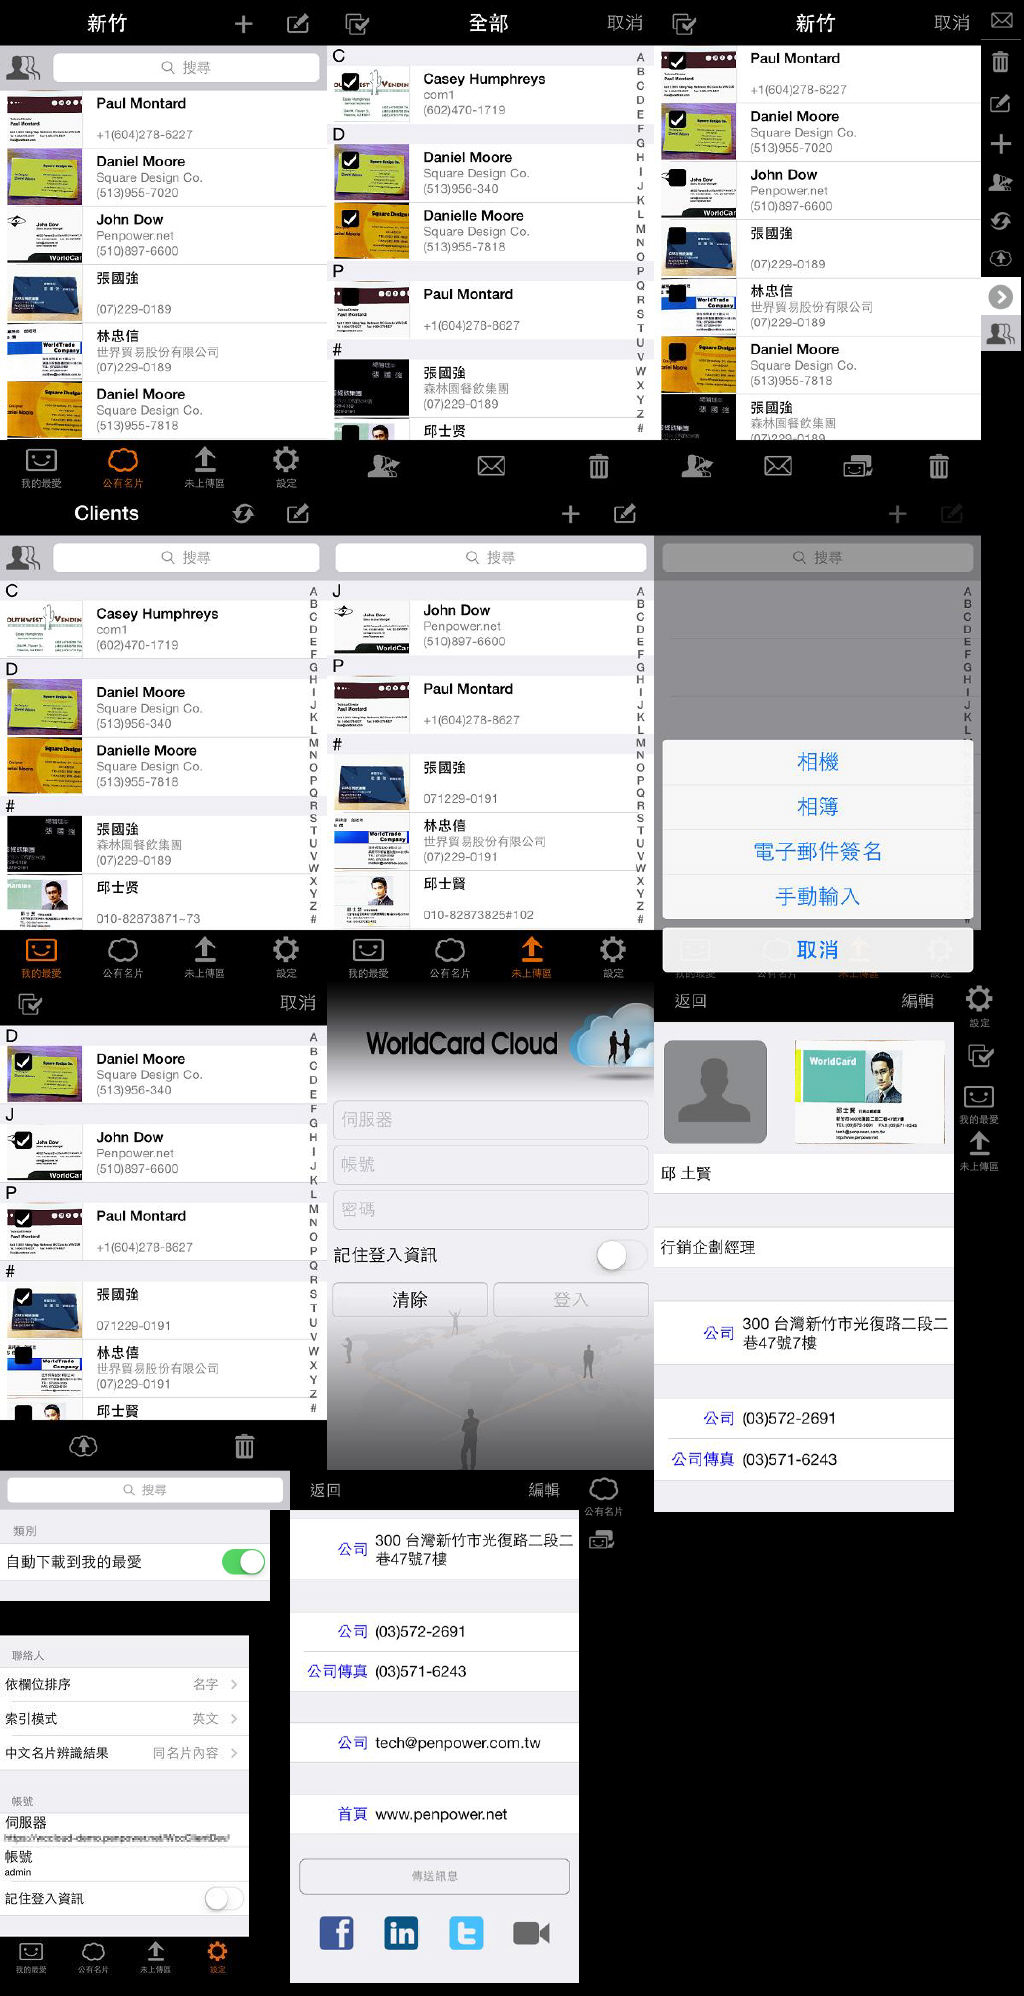This screenshot has height=1996, width=1024.
Task: Enable 記住登入資訊 on WorldCard Cloud login
Action: point(618,1255)
